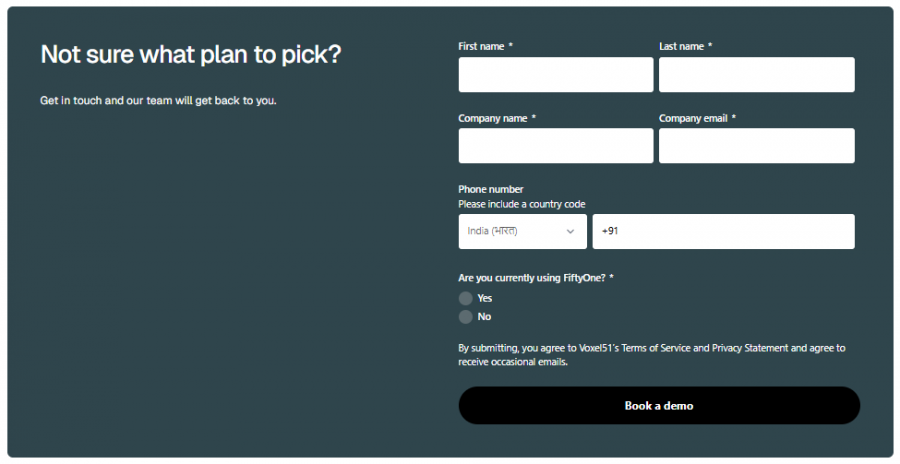Click the 'Not sure what plan to pick?' heading
Screen dimensions: 900x464
190,55
